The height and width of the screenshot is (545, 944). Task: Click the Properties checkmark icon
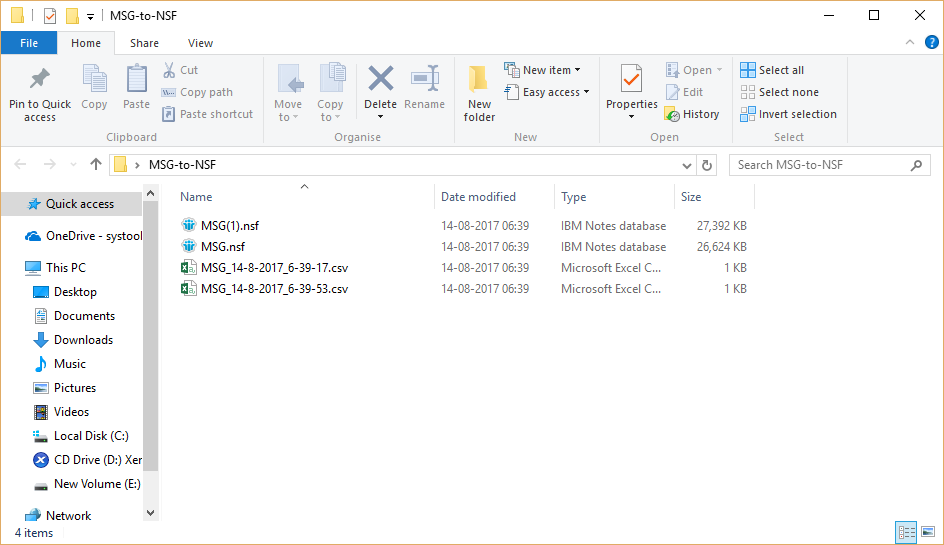point(632,79)
